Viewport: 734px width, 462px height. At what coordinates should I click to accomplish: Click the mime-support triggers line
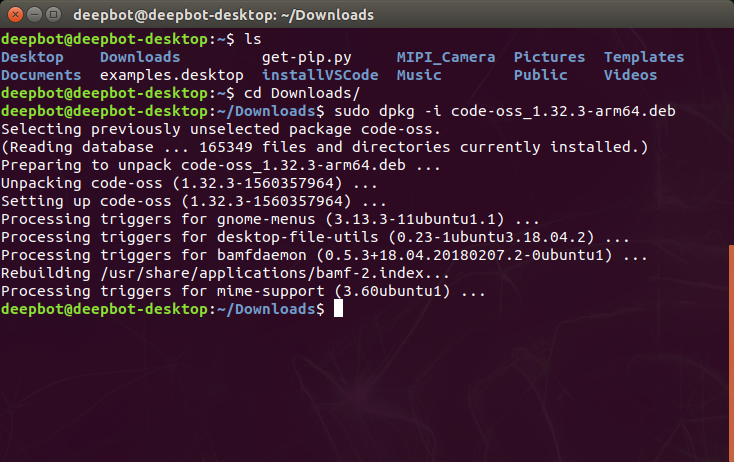pyautogui.click(x=243, y=291)
